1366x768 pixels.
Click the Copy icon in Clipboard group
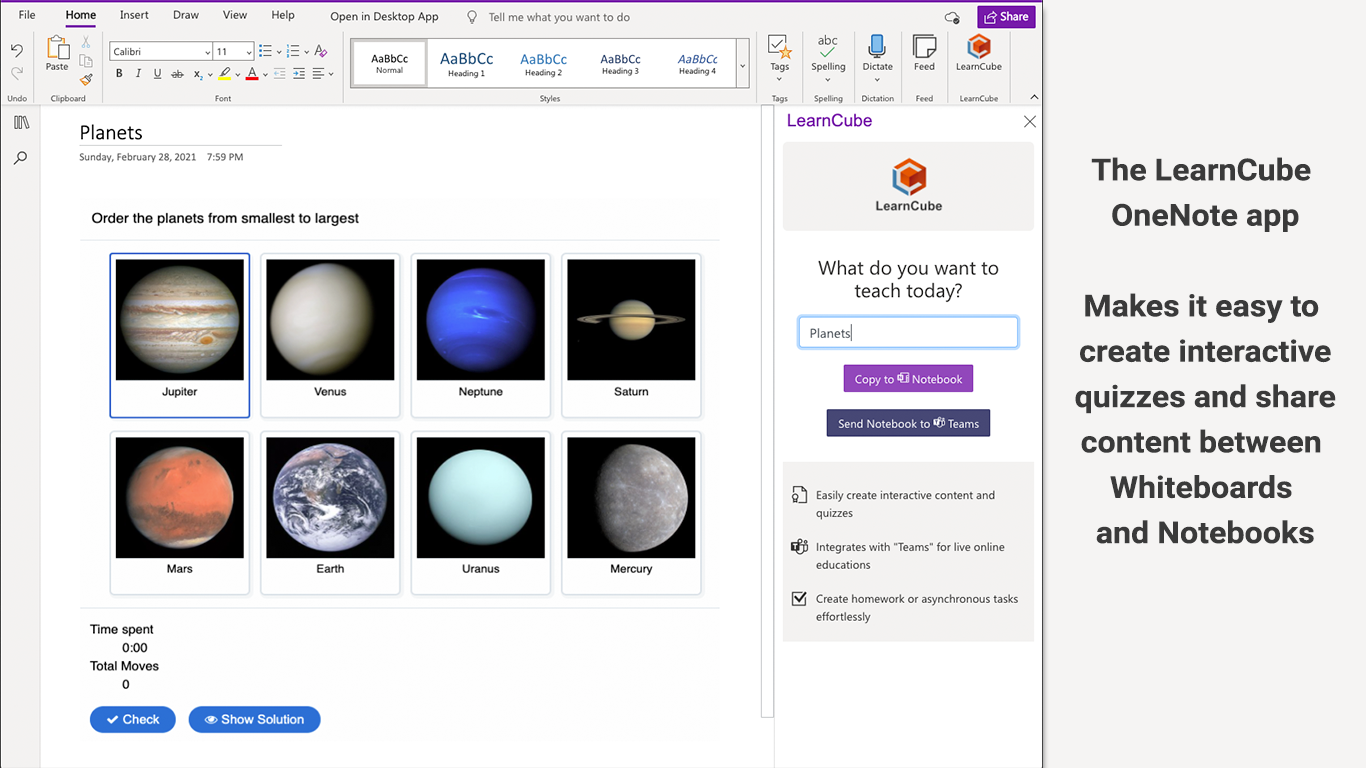[86, 61]
